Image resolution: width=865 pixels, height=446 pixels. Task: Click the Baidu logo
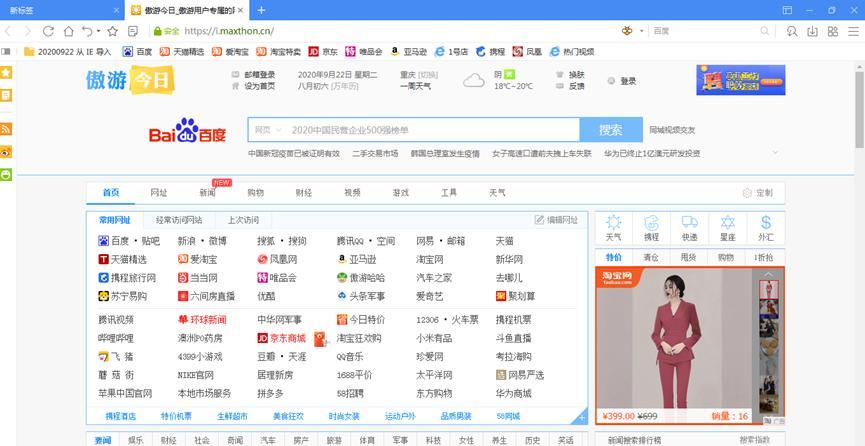[x=188, y=130]
